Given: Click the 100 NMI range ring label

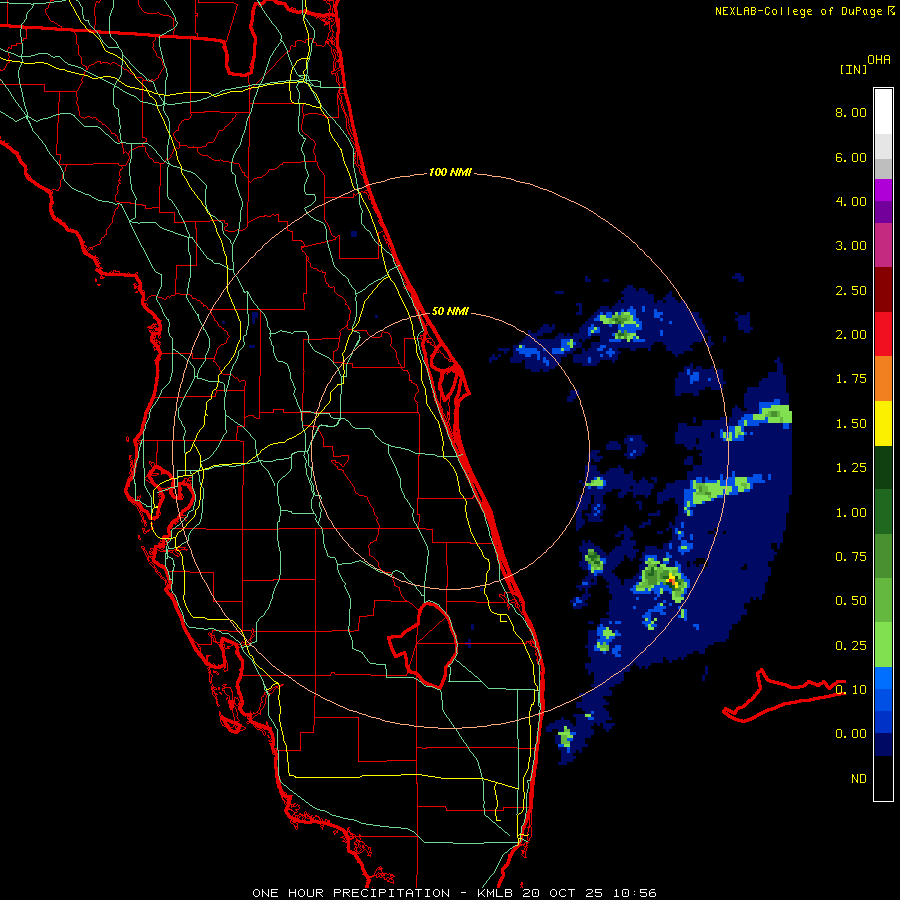Looking at the screenshot, I should tap(449, 172).
